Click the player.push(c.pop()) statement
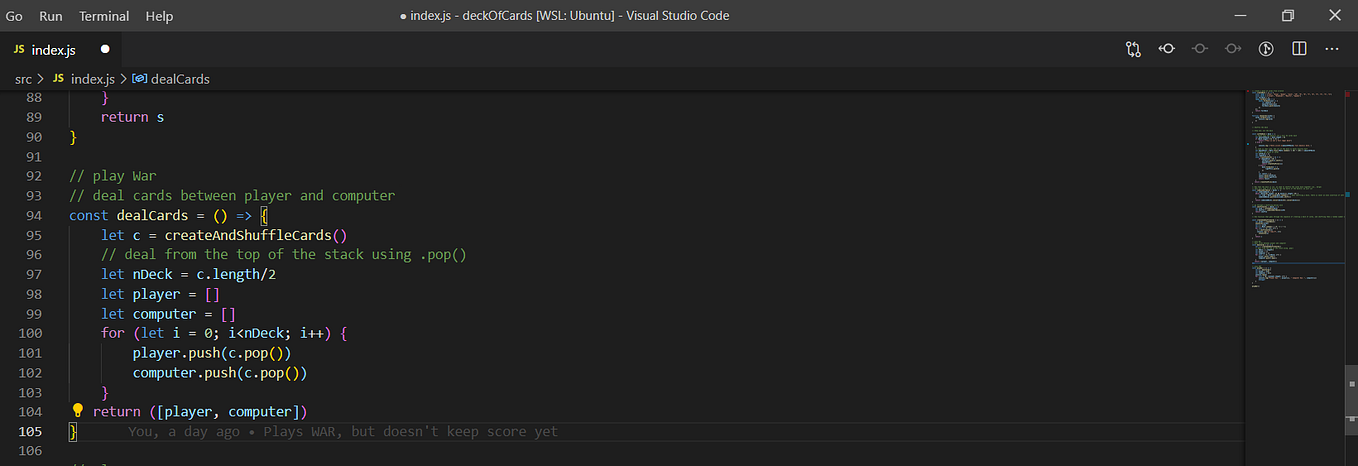1358x466 pixels. [211, 353]
